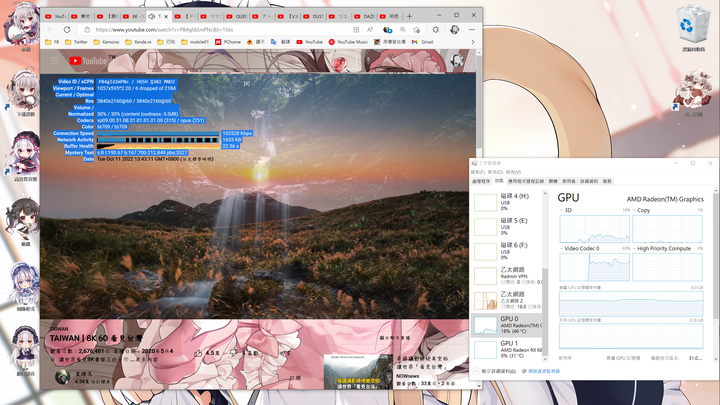Open the YouTube hamburger guide menu
720x405 pixels.
pos(55,61)
